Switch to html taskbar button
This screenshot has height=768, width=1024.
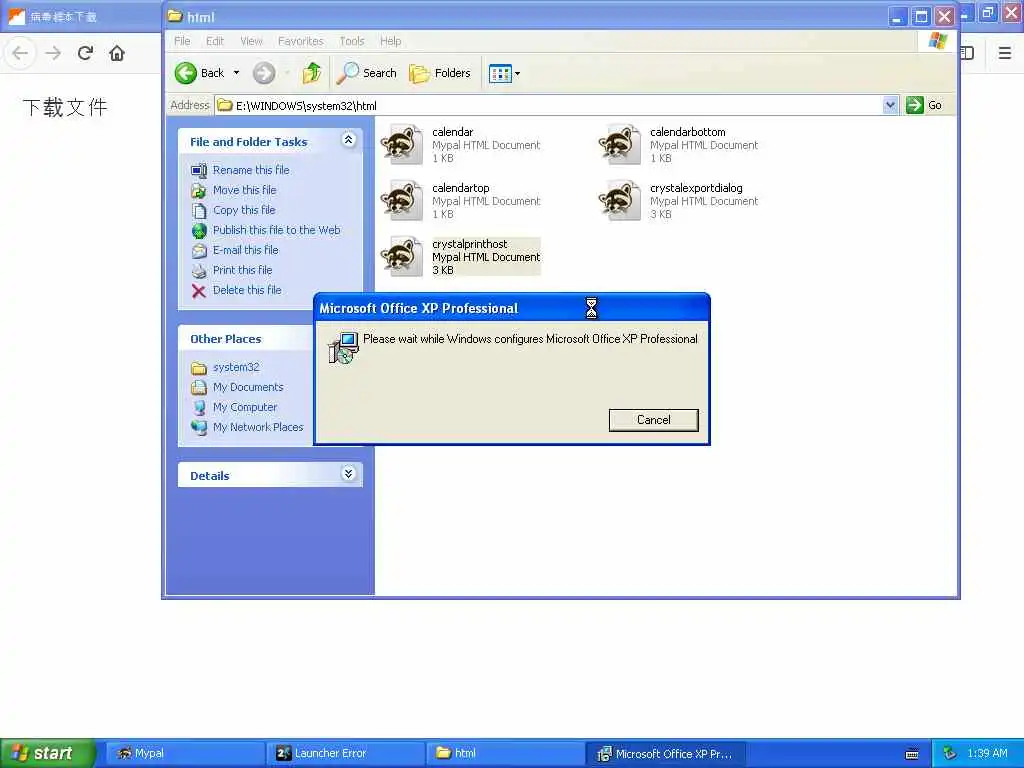click(x=505, y=754)
